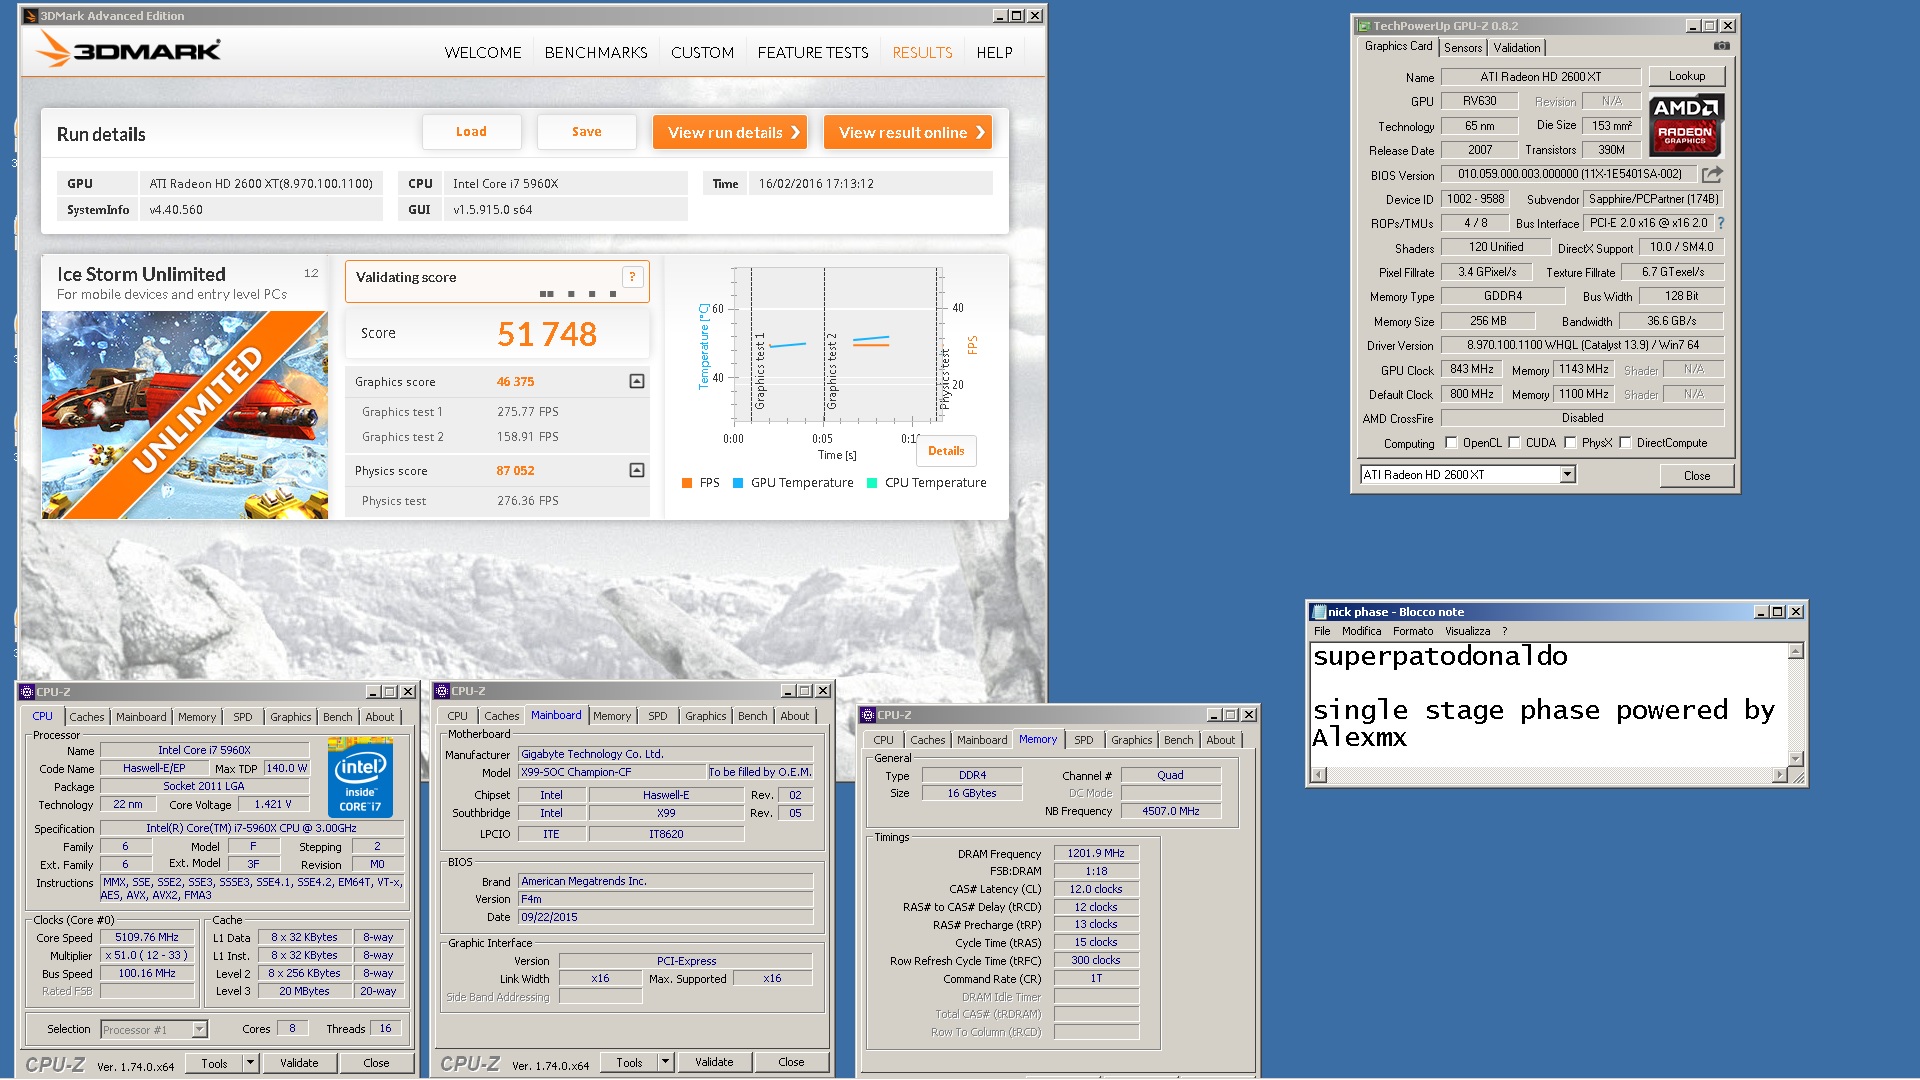Click the chart Details button
This screenshot has width=1920, height=1080.
[x=946, y=451]
